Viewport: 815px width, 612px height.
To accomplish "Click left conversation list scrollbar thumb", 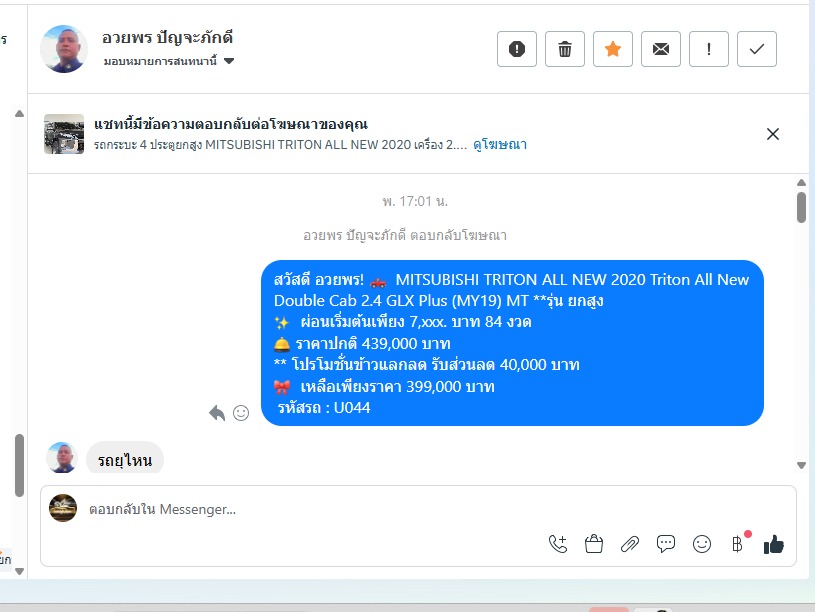I will (x=19, y=465).
